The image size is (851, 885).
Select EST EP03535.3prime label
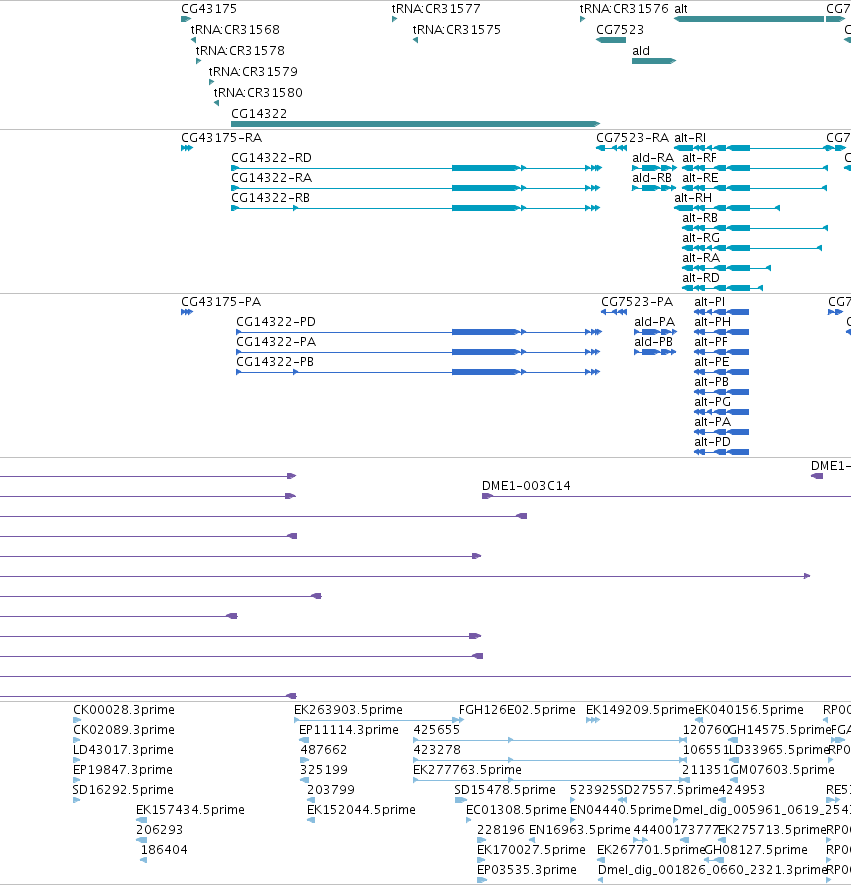coord(527,870)
